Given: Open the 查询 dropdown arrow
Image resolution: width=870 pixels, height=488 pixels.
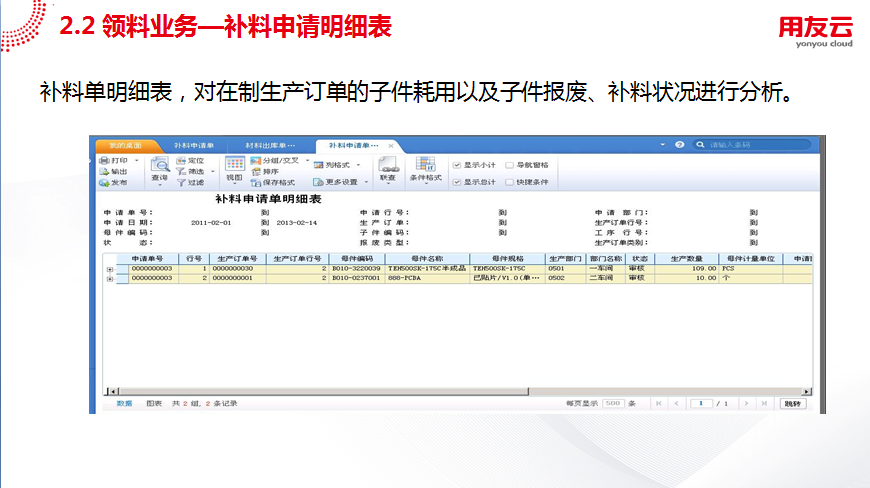Looking at the screenshot, I should (160, 185).
